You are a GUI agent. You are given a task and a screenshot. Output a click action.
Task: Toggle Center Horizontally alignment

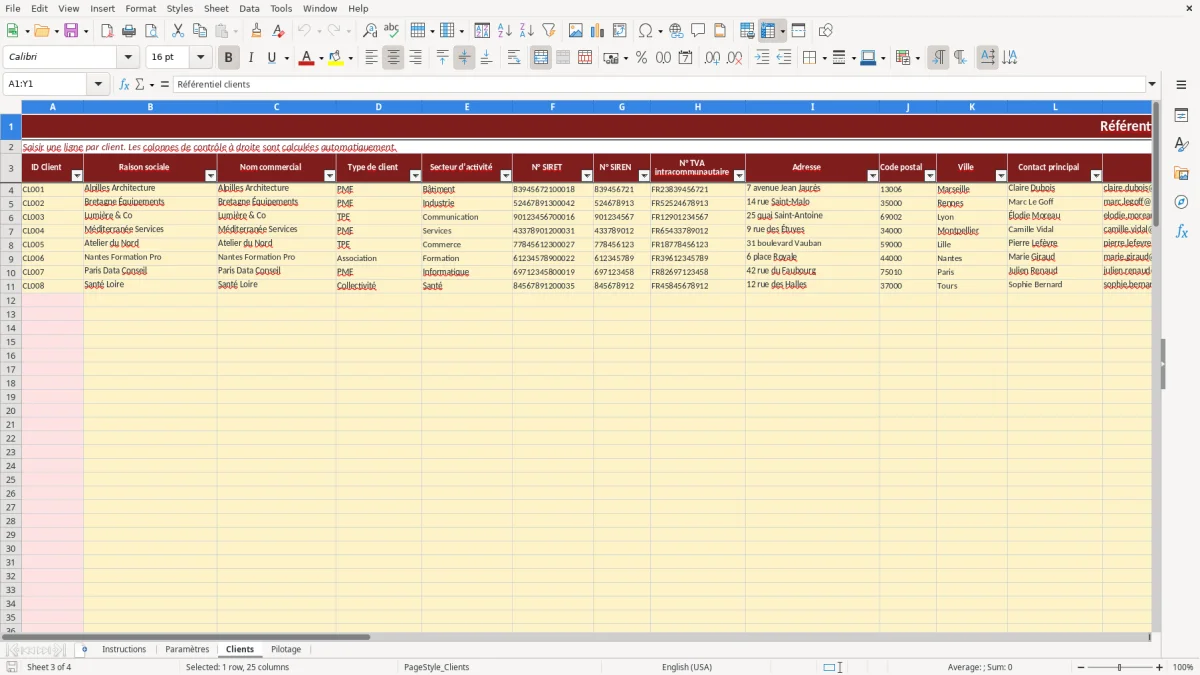point(393,58)
